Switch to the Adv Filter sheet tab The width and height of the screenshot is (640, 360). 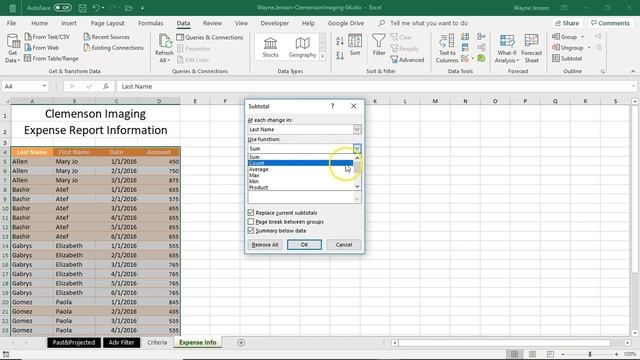click(x=121, y=342)
